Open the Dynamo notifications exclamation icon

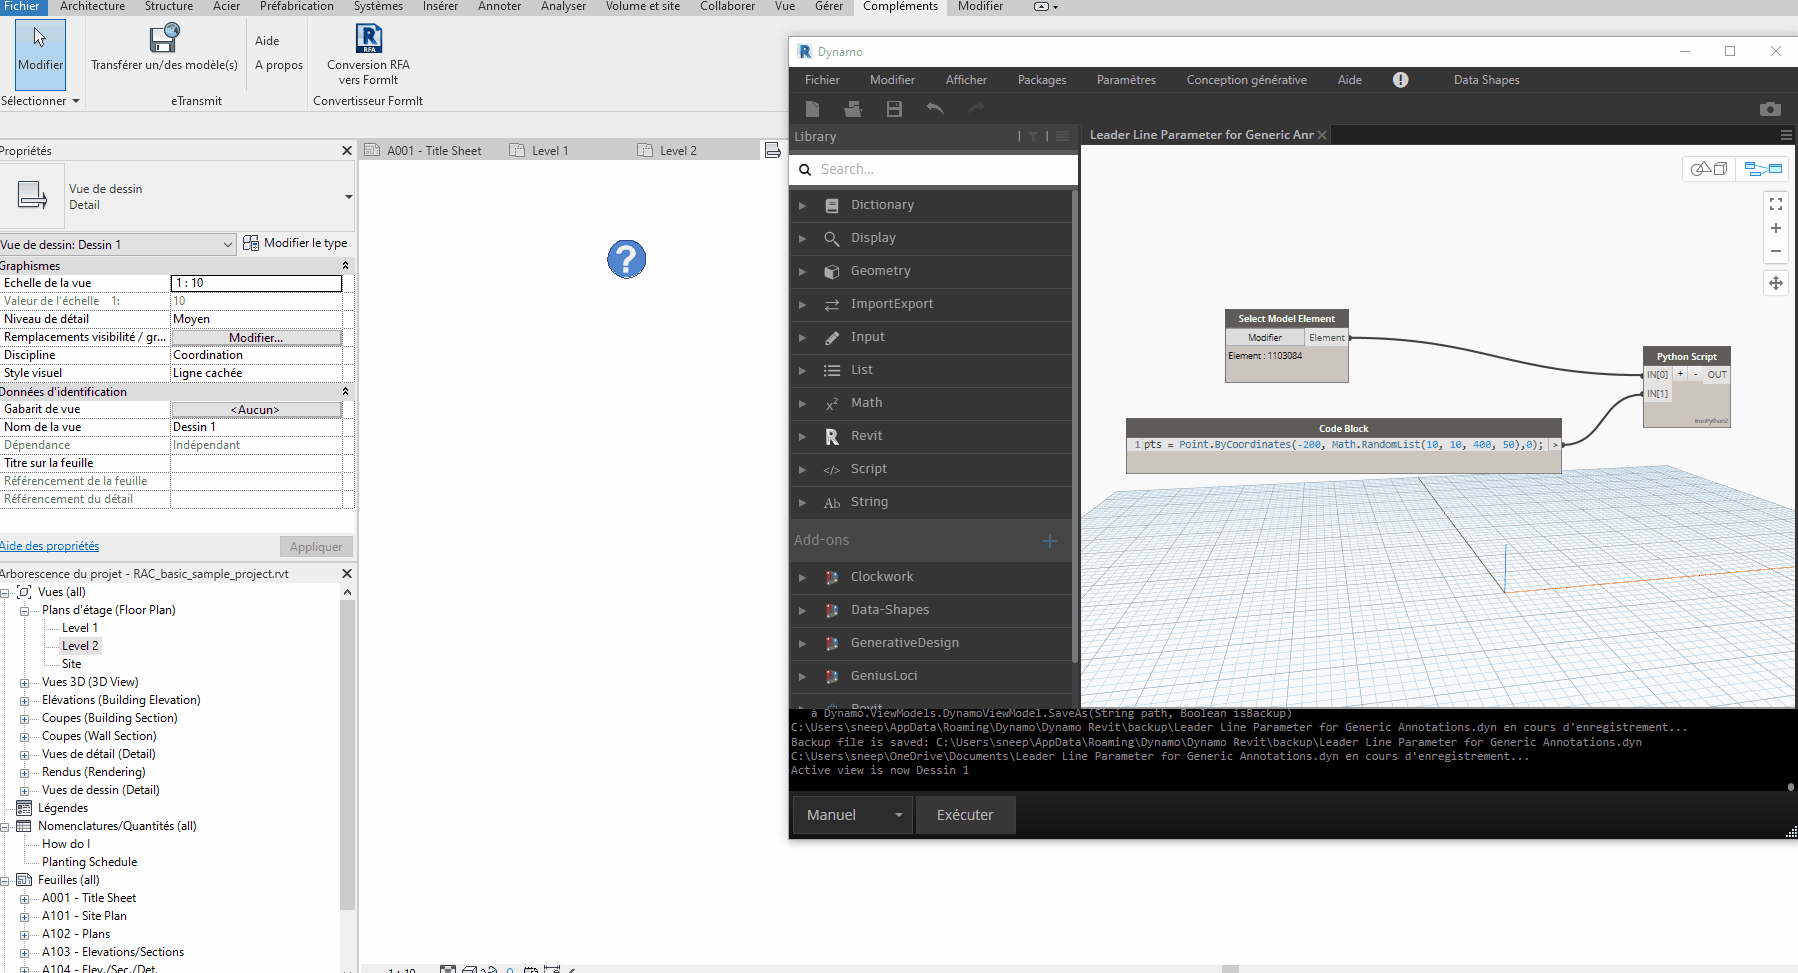click(1401, 80)
